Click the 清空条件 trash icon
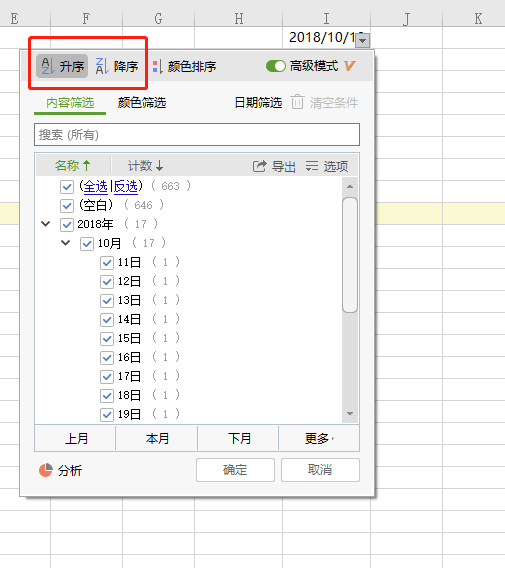 tap(297, 102)
